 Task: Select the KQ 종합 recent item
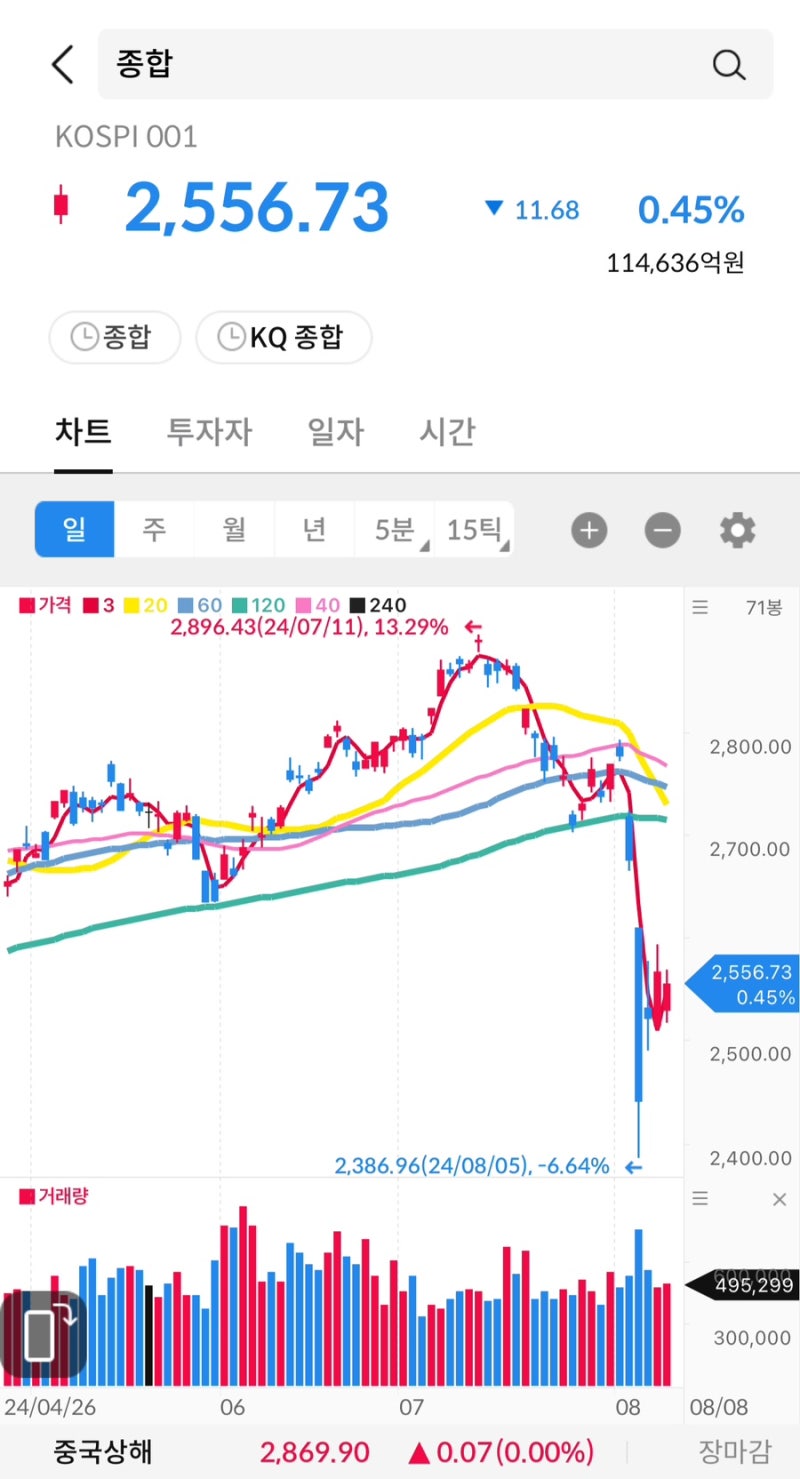point(284,337)
